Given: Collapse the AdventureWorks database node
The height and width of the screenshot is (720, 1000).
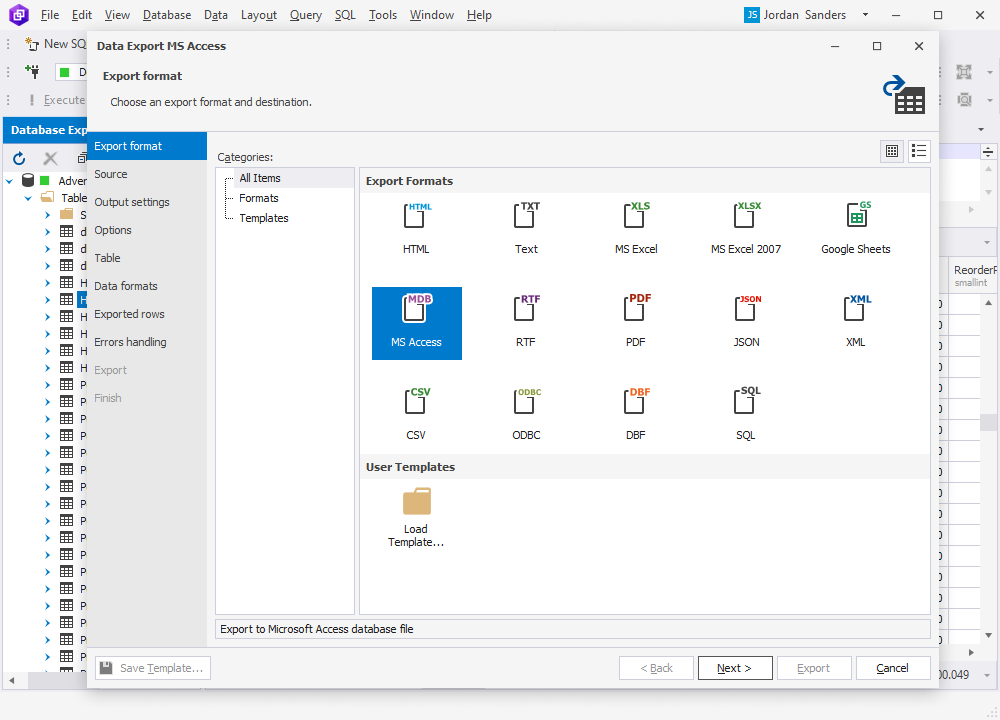Looking at the screenshot, I should click(x=9, y=180).
